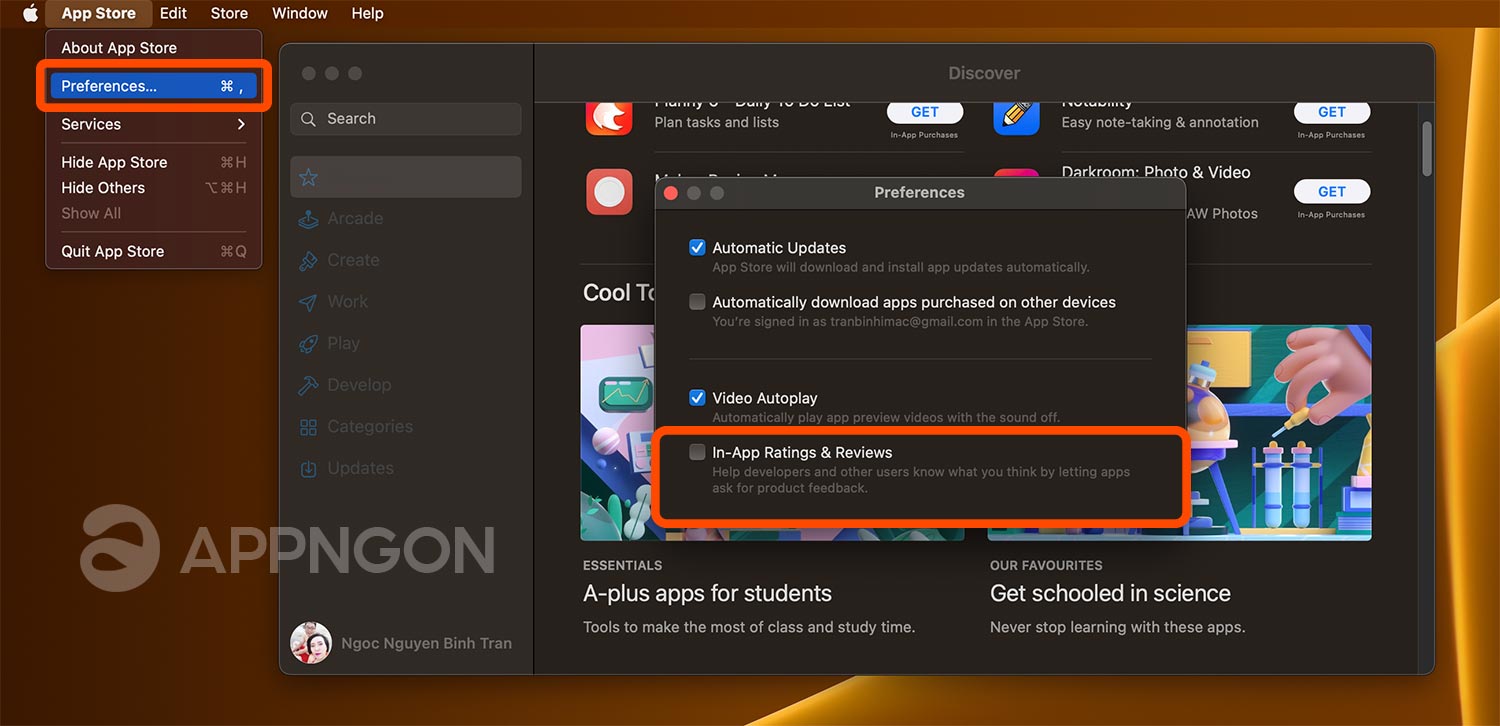The height and width of the screenshot is (726, 1500).
Task: Open the Store menu
Action: pyautogui.click(x=229, y=13)
